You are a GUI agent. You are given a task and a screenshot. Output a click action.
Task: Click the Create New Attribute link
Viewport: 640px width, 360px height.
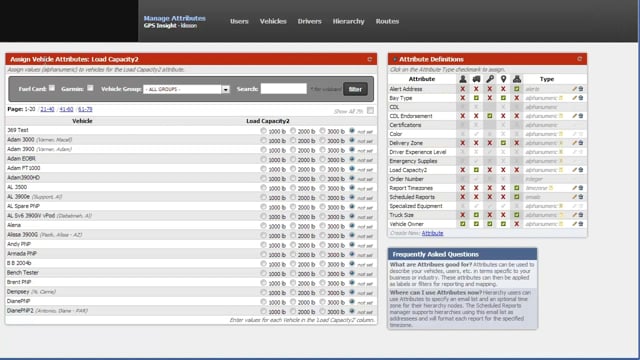[x=432, y=233]
